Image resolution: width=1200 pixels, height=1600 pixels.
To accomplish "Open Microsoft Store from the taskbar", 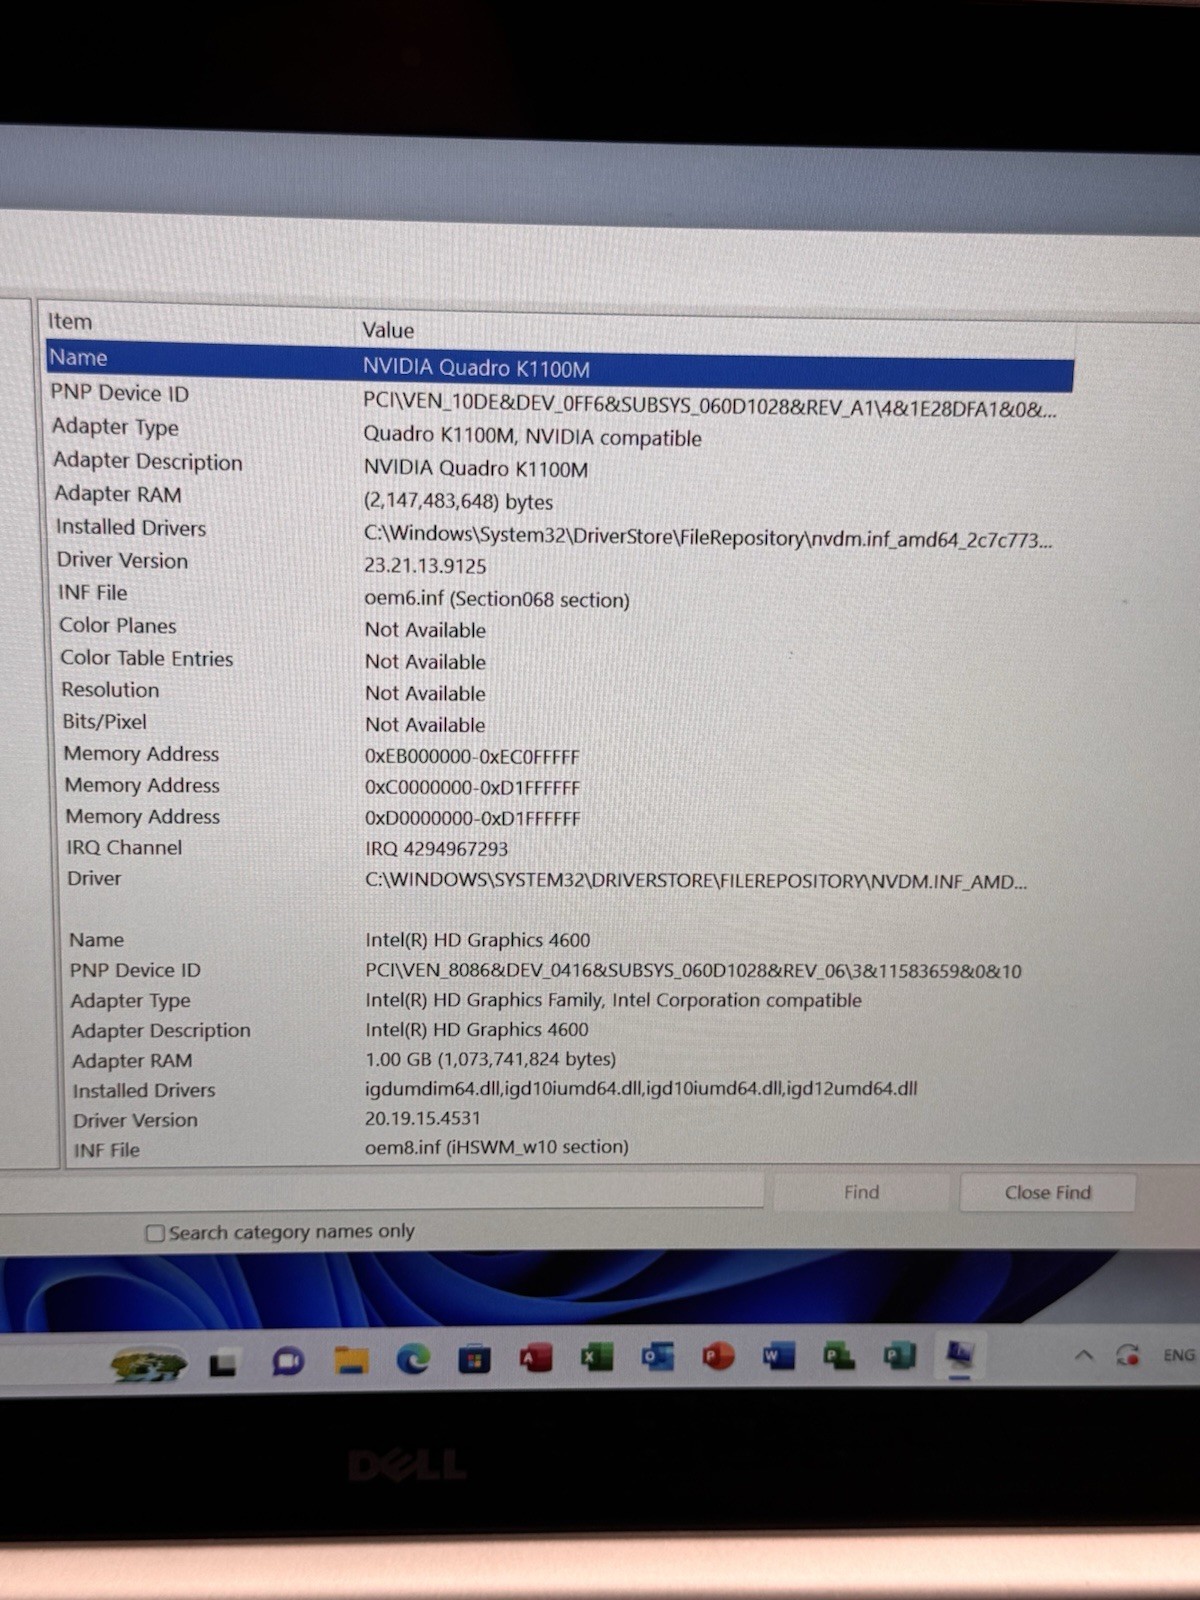I will [x=474, y=1359].
